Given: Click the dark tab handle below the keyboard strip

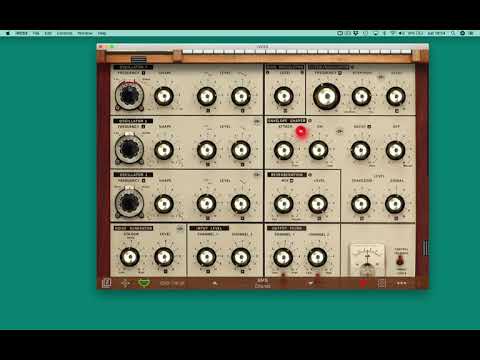Looking at the screenshot, I should [x=139, y=60].
